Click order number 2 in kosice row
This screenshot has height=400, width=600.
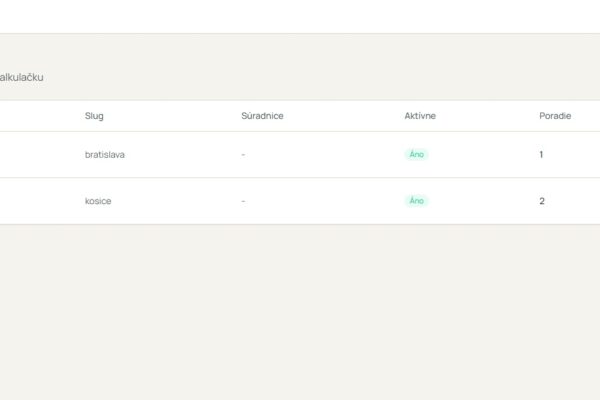(x=542, y=201)
